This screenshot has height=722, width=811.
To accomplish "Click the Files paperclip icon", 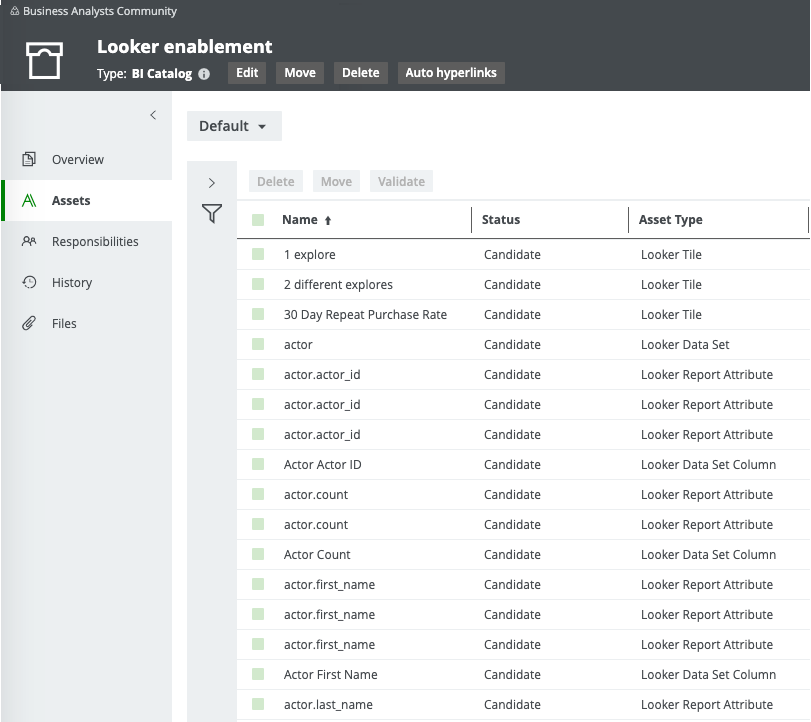I will (x=30, y=323).
